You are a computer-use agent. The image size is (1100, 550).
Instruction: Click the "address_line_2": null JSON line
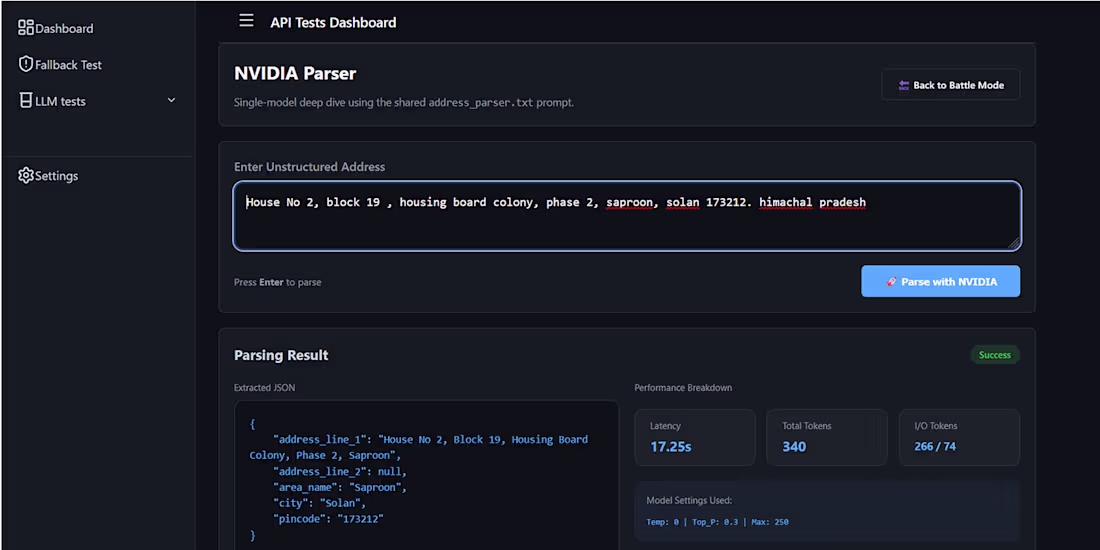point(340,471)
